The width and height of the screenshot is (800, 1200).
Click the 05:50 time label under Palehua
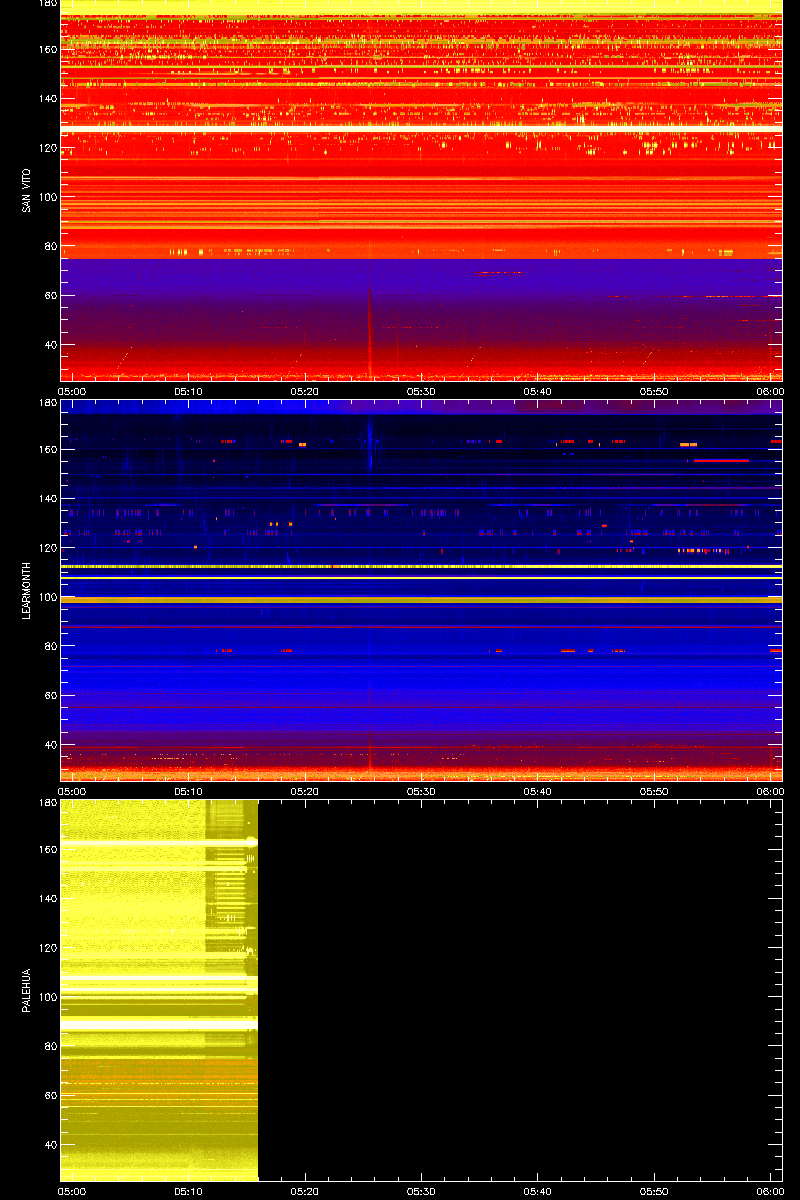click(655, 1191)
